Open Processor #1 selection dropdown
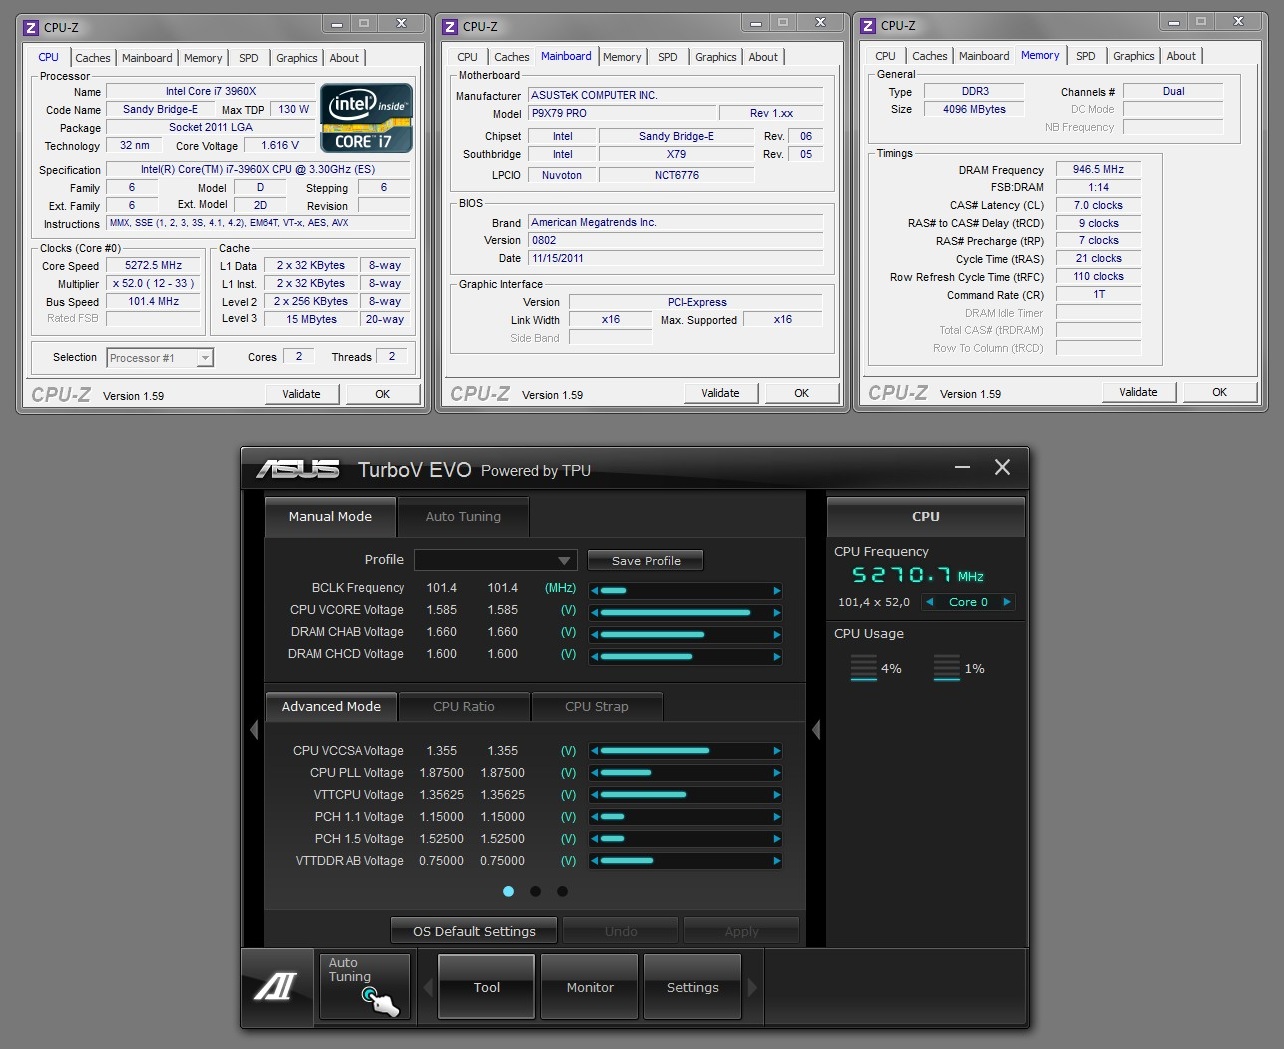1284x1049 pixels. click(x=160, y=357)
